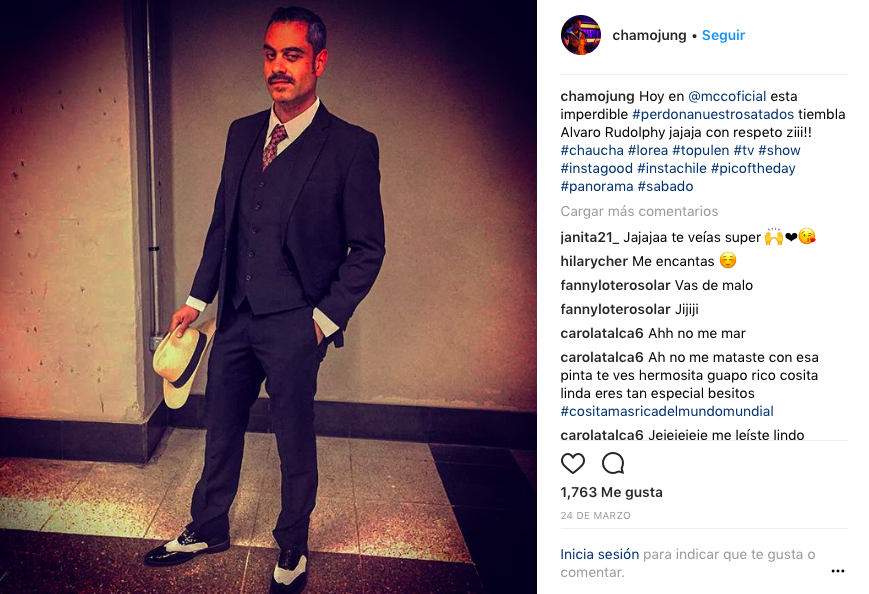
Task: Open chamojung username in post header
Action: (x=649, y=35)
